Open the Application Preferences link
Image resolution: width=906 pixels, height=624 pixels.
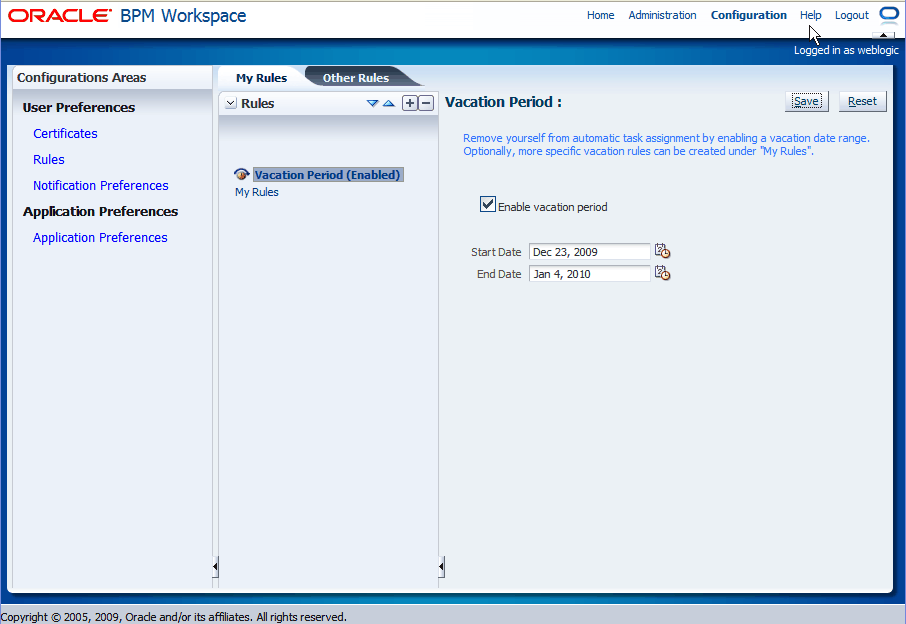pos(100,237)
